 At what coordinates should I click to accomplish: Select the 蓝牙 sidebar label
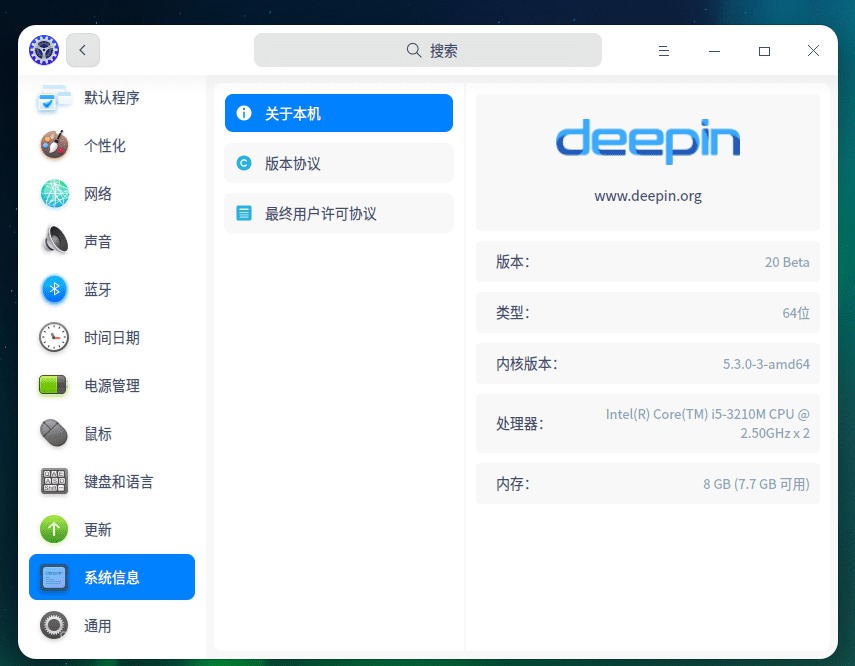[98, 290]
